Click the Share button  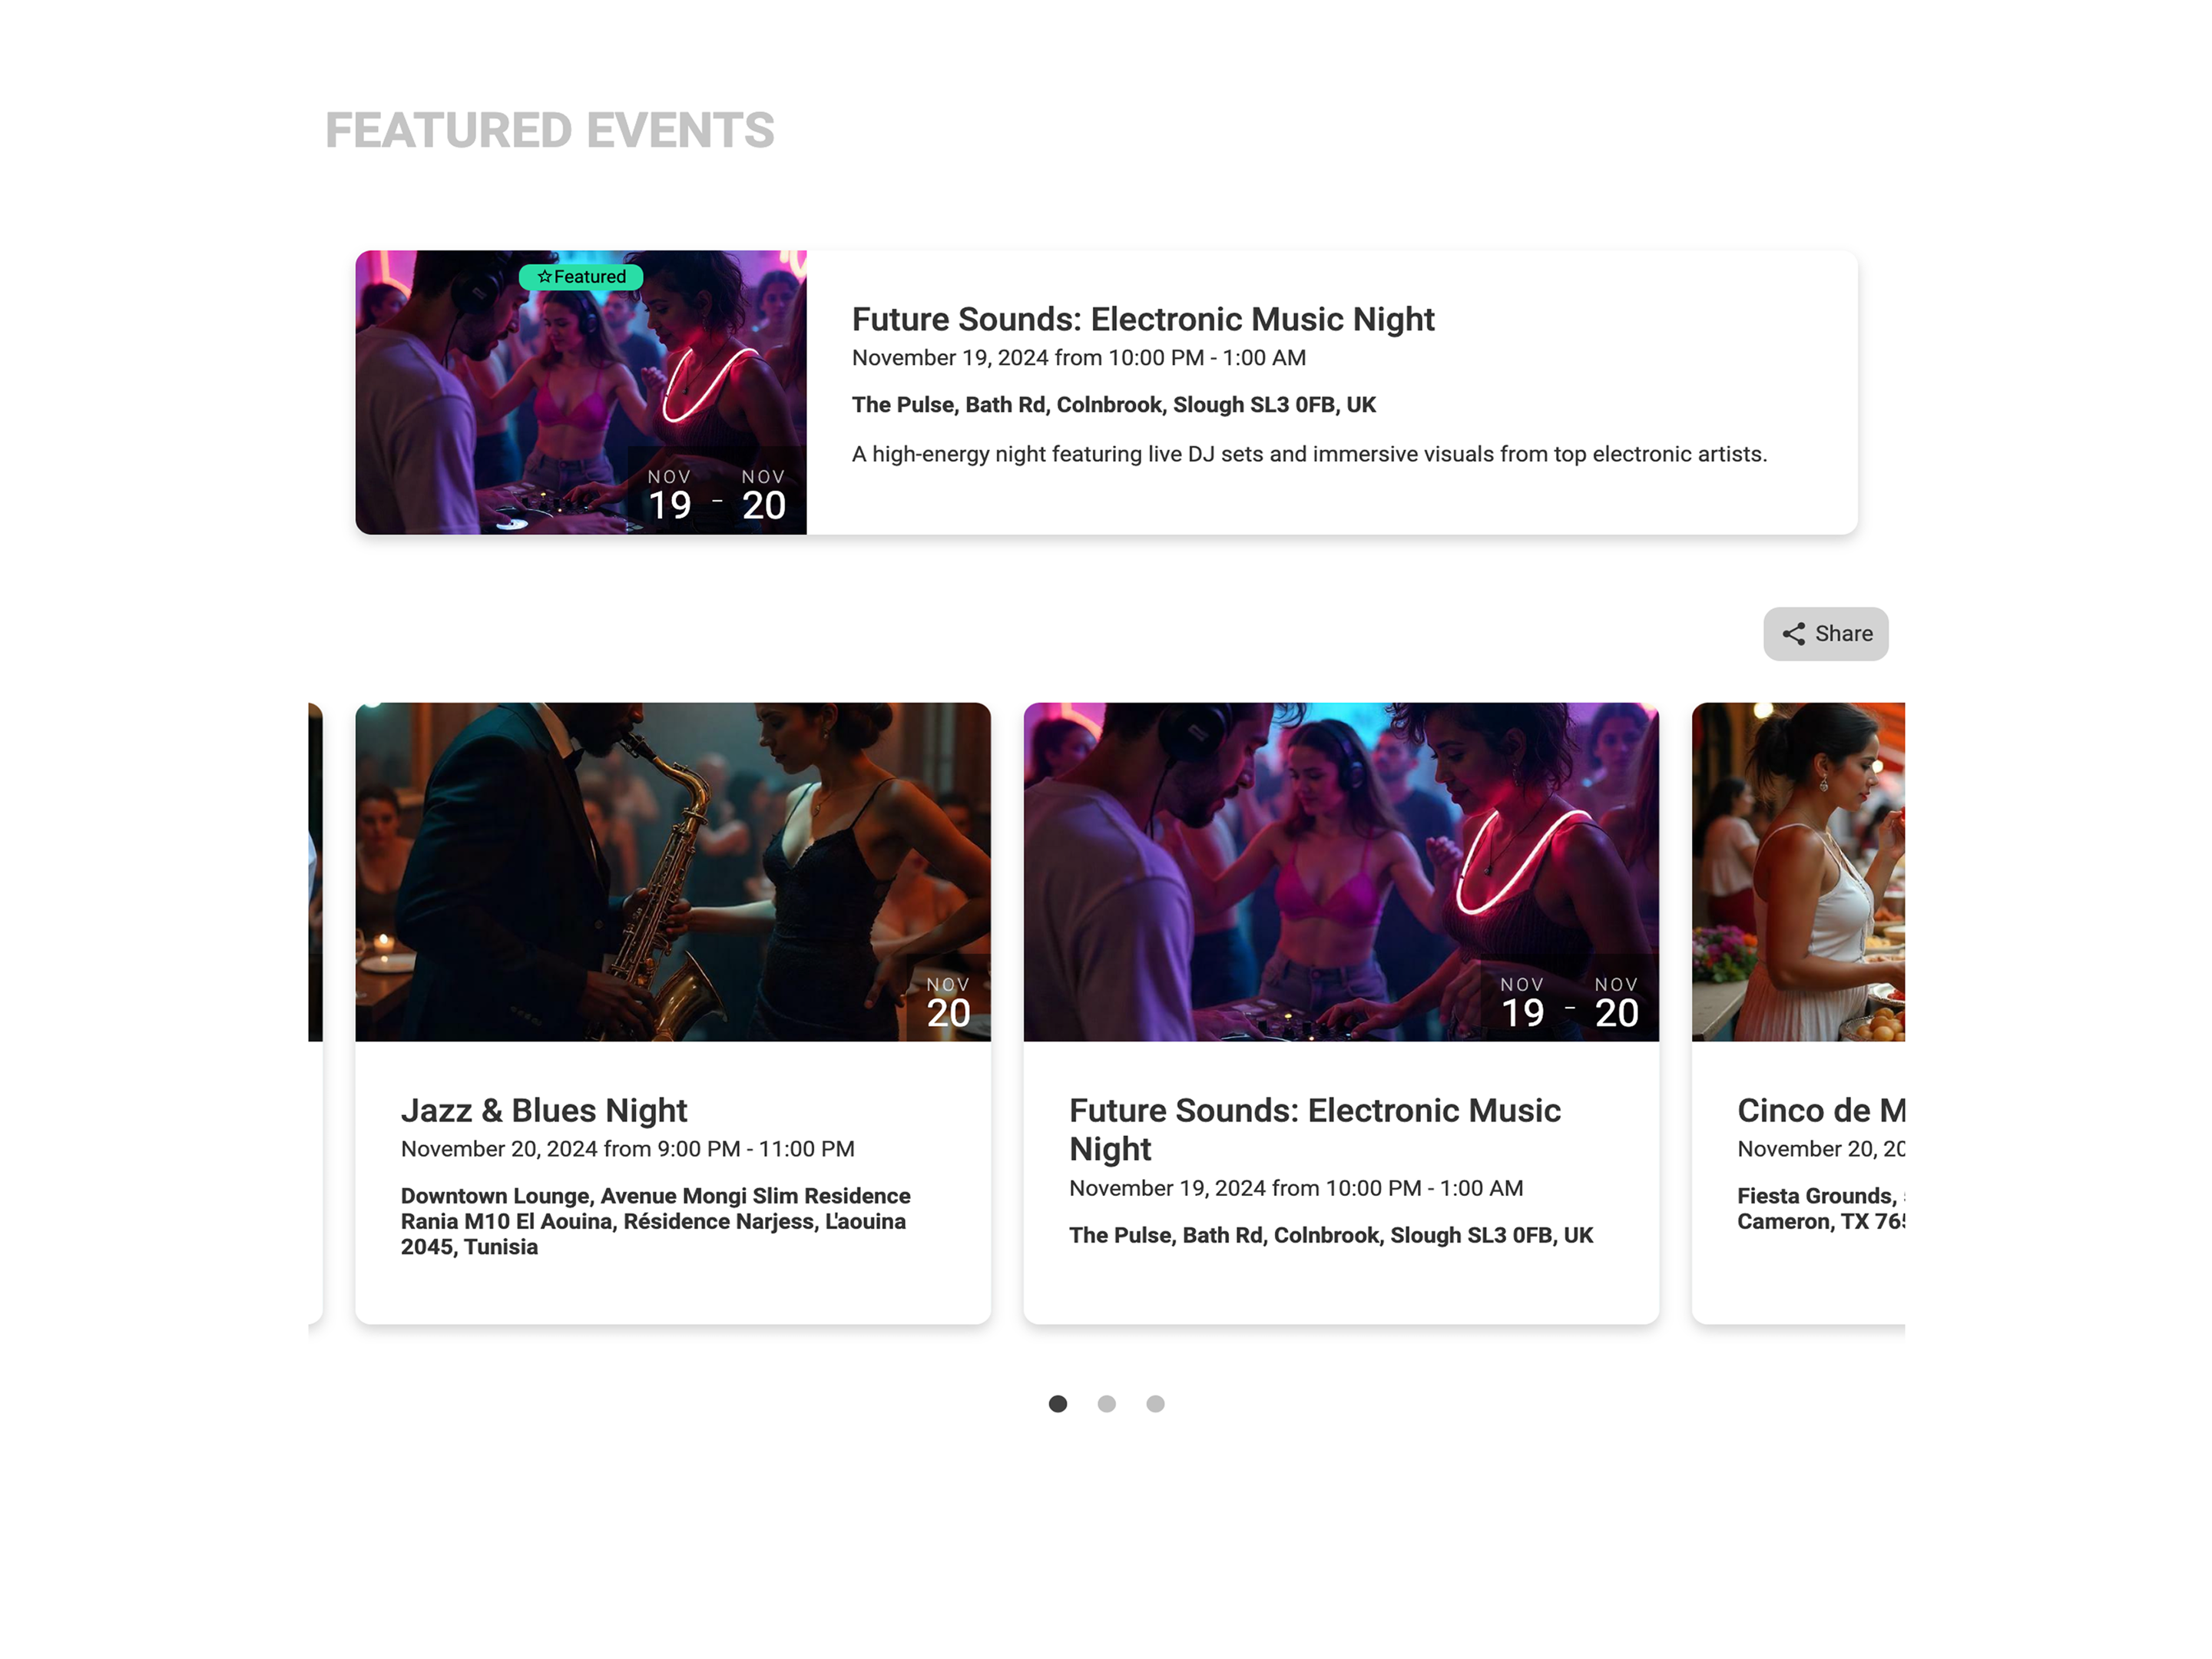pos(1825,634)
